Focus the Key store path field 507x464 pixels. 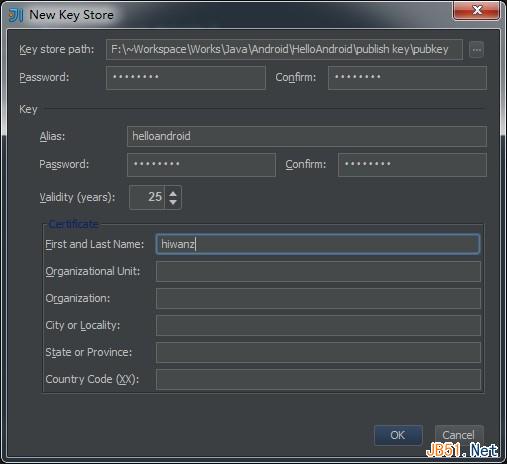click(284, 50)
